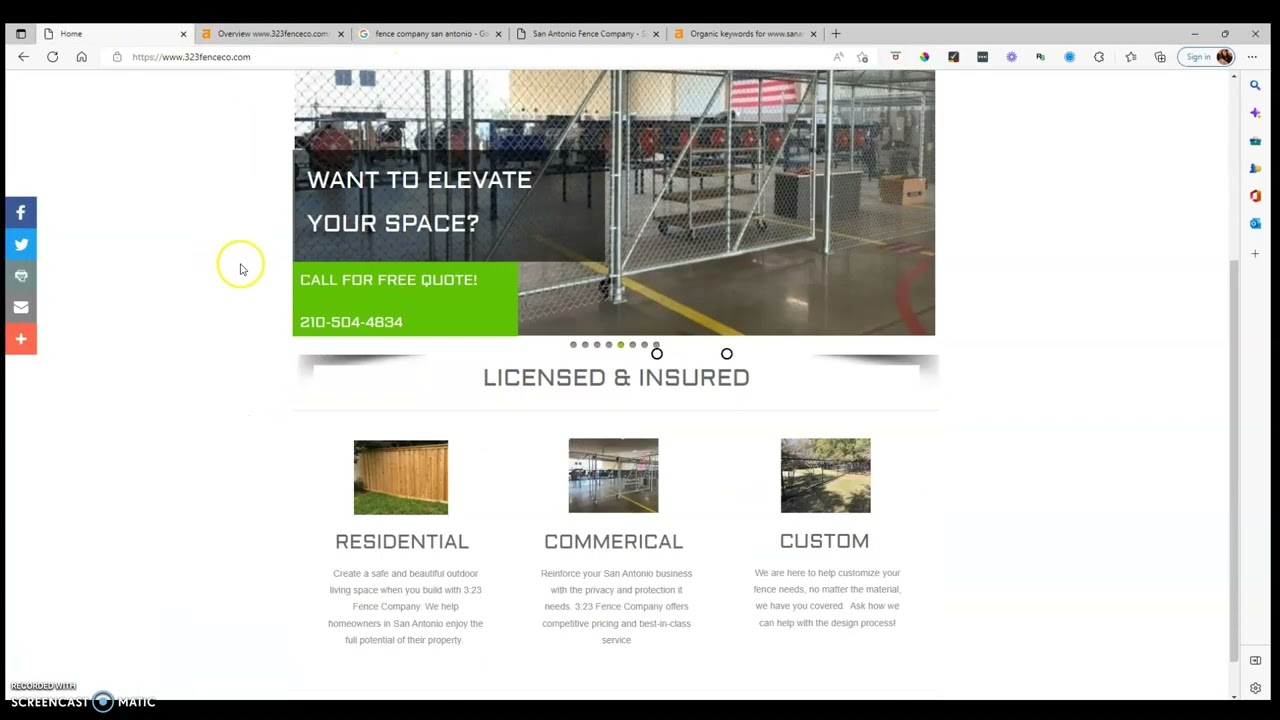
Task: Click the checkmark extension icon
Action: [x=953, y=57]
